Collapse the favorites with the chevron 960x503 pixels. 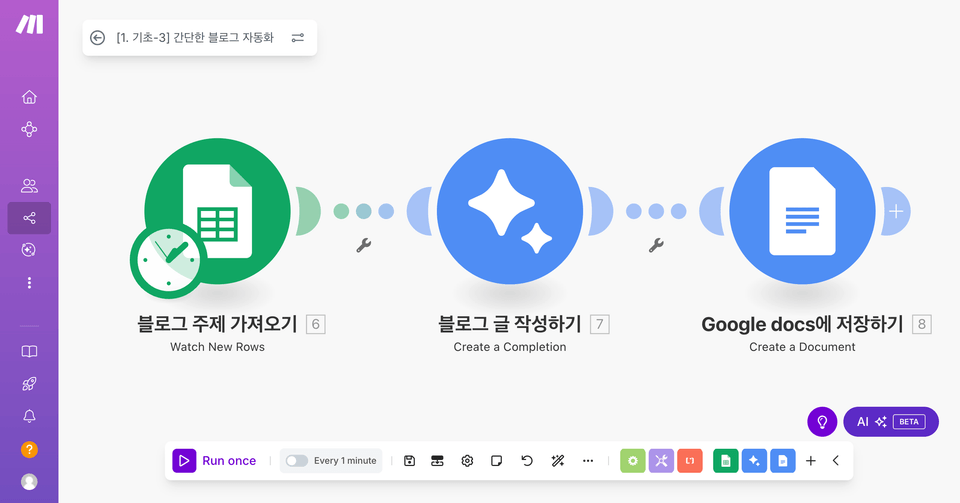[x=836, y=461]
